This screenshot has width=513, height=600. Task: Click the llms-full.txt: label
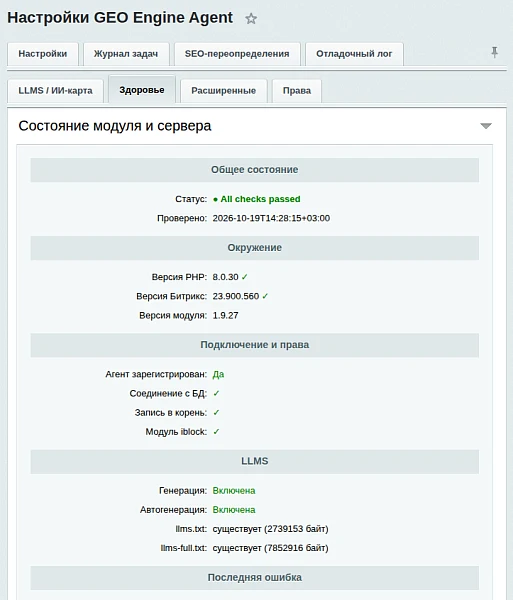[184, 548]
